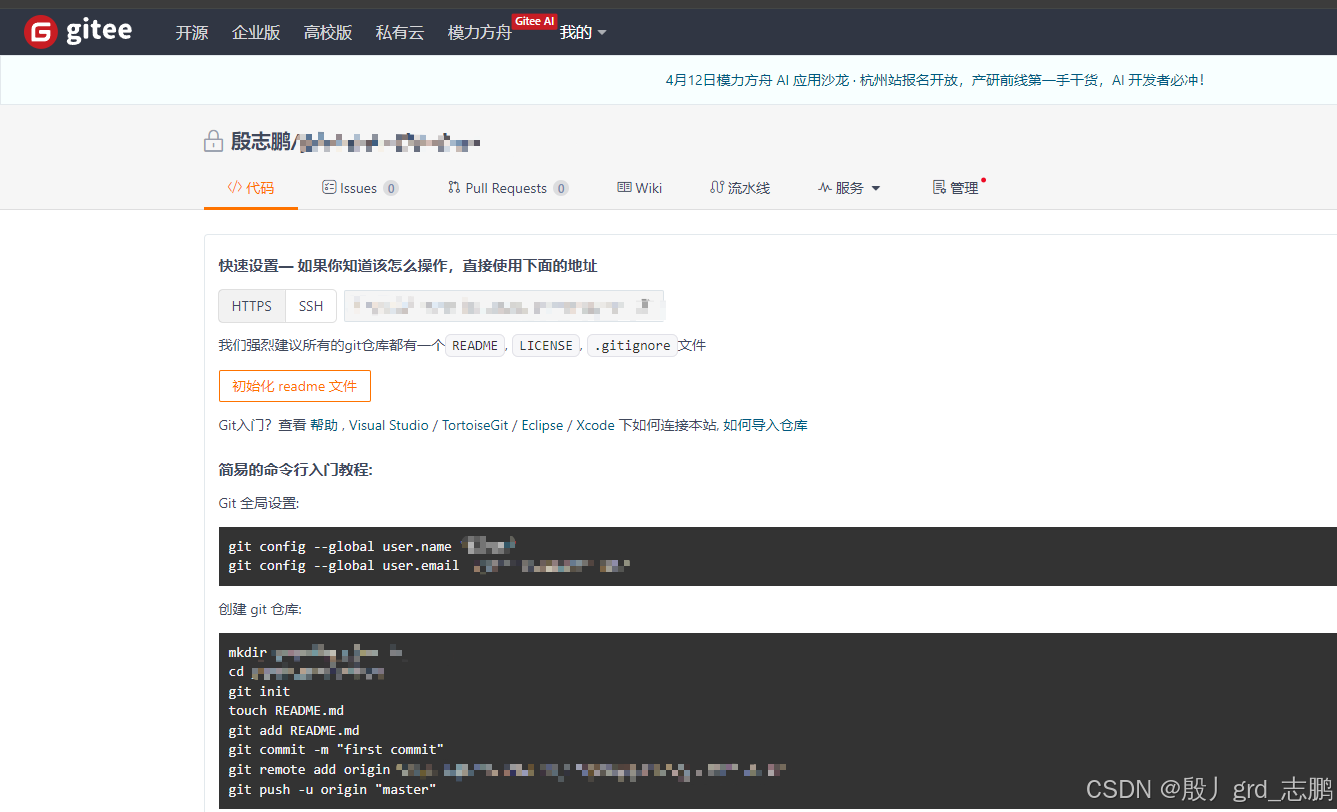Open the 企业版 navigation item

tap(256, 33)
